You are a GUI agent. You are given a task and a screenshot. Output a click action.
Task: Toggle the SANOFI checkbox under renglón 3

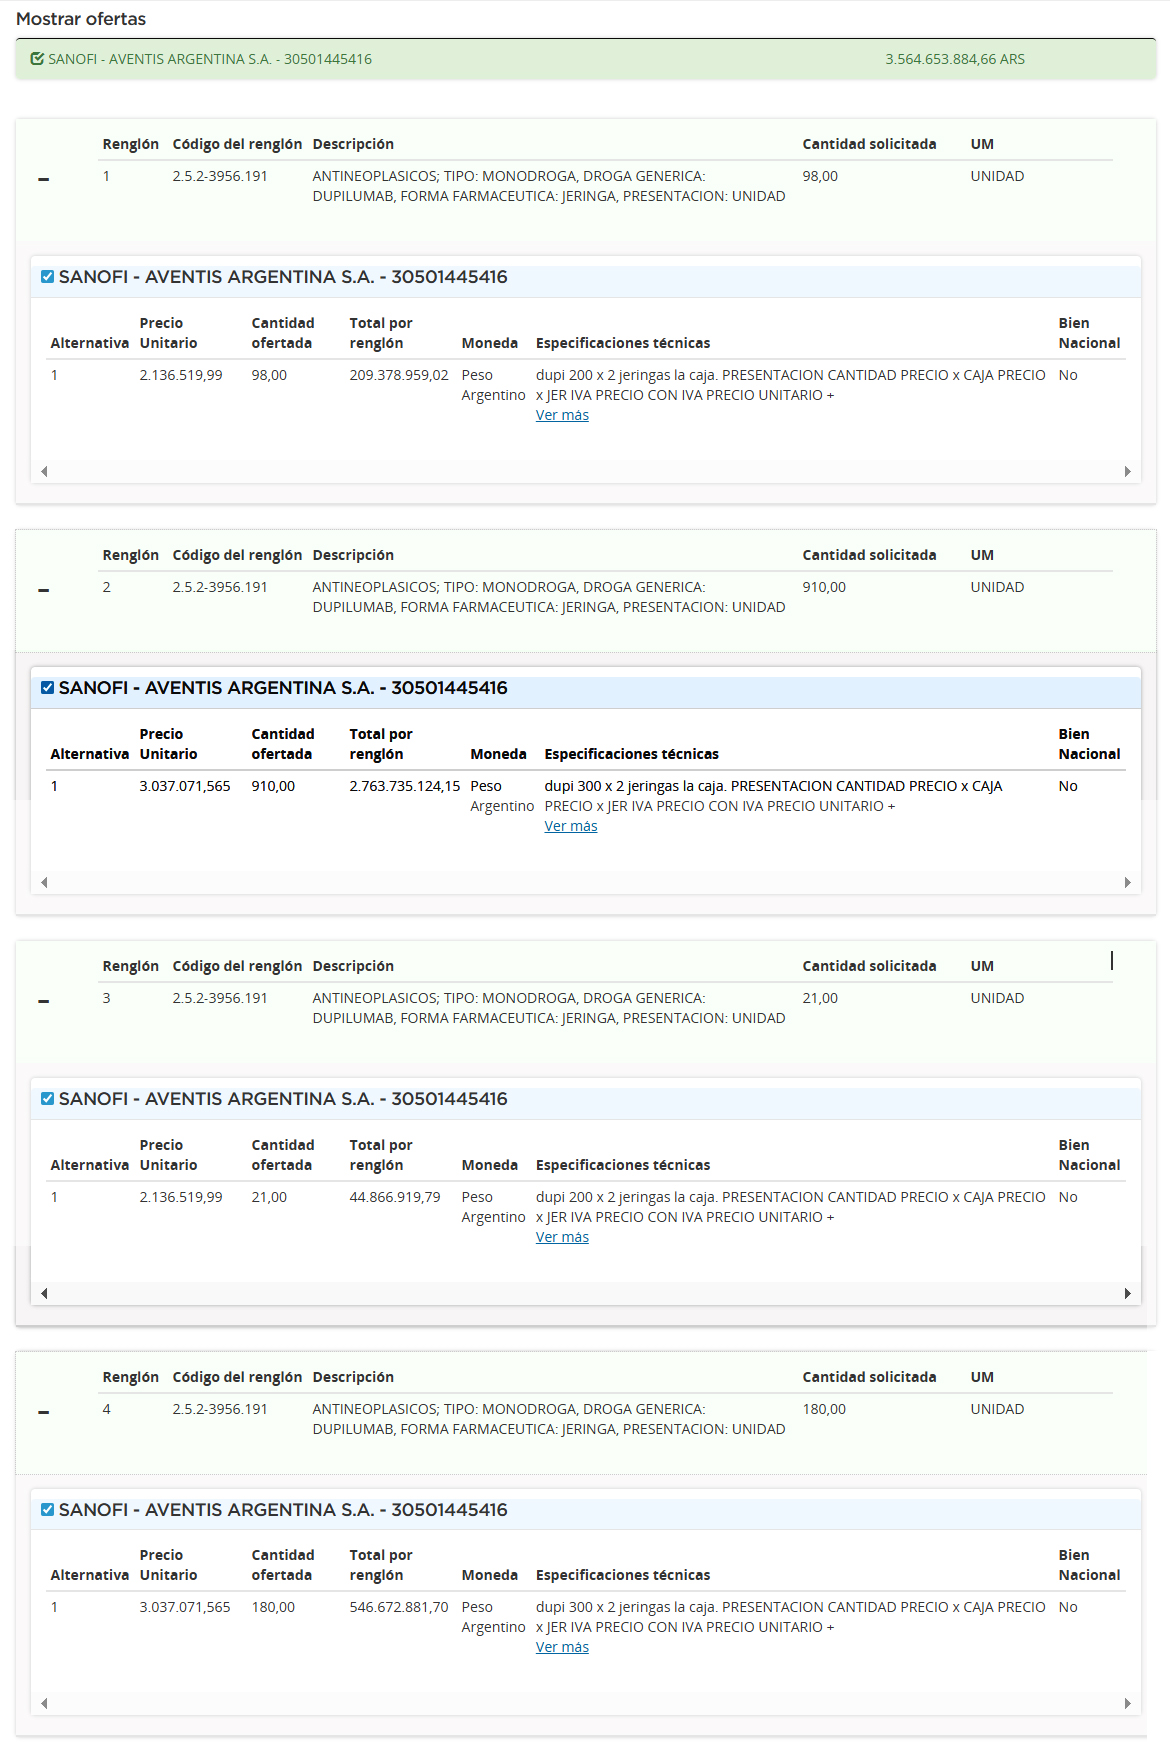pyautogui.click(x=47, y=1099)
